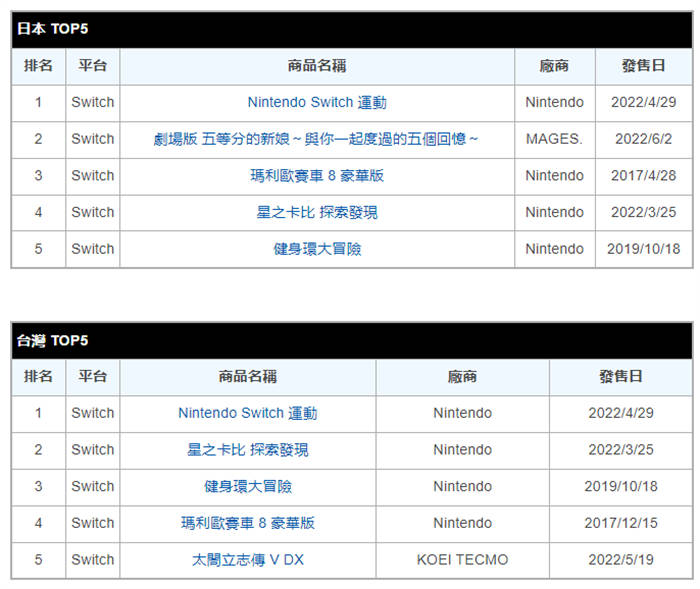Screen dimensions: 700x589
Task: Open Nintendo Switch 運動 link in 台灣 TOP5
Action: (248, 413)
